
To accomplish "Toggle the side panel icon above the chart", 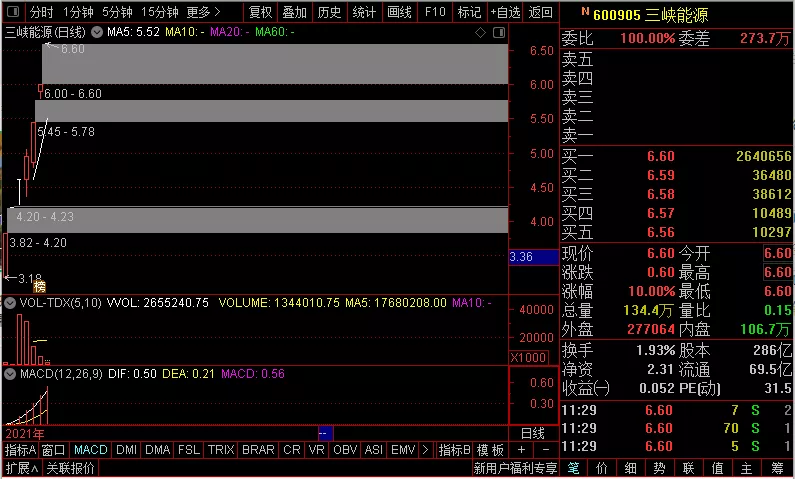I will click(499, 32).
